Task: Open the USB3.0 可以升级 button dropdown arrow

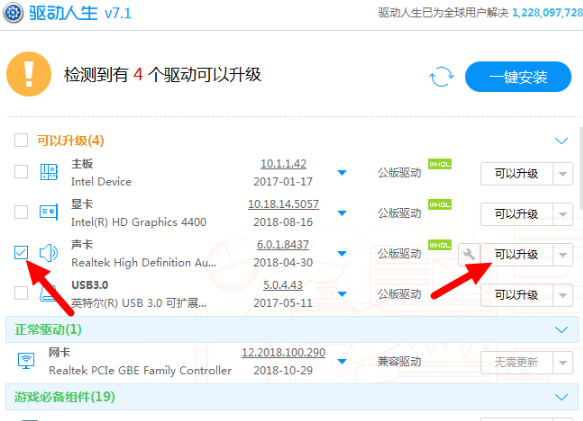Action: 563,295
